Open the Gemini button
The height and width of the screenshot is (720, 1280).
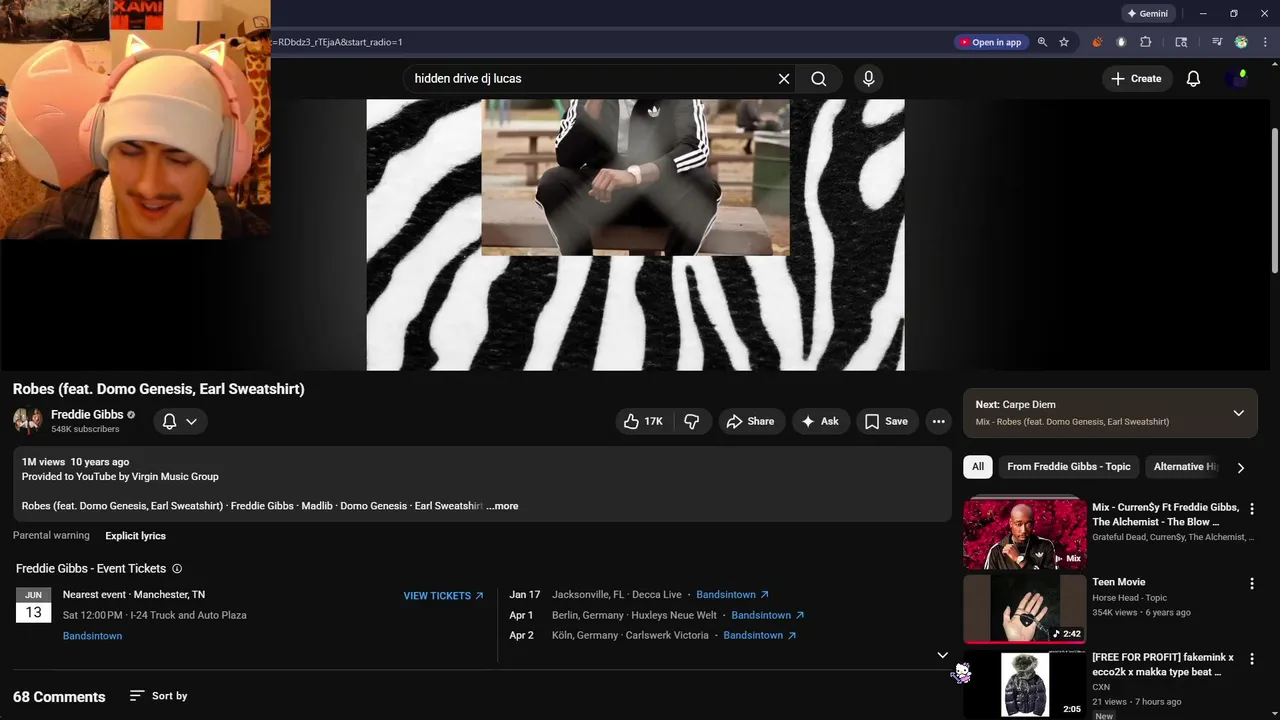(x=1147, y=14)
